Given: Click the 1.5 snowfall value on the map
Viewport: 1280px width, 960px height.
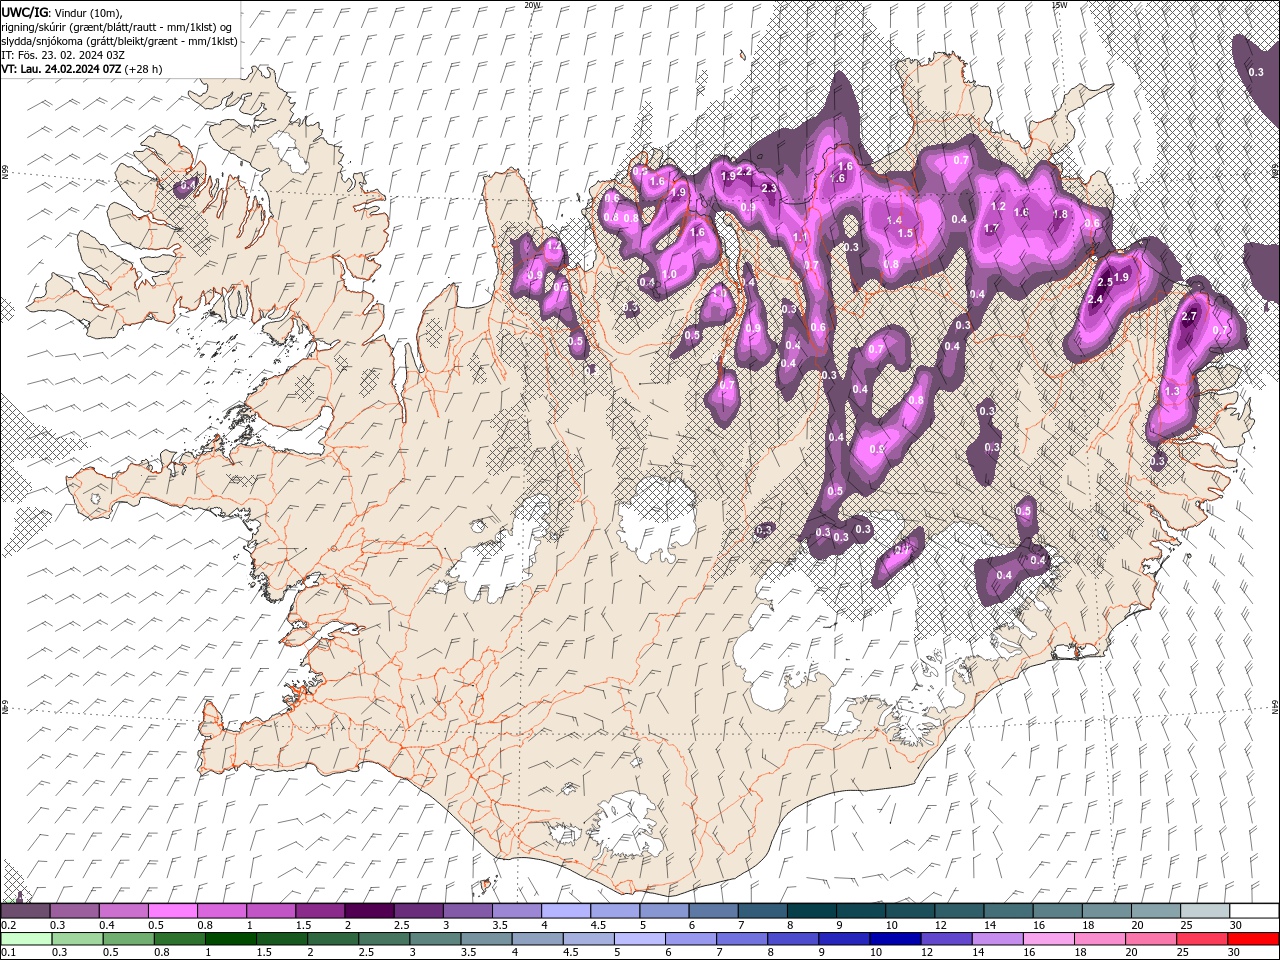Looking at the screenshot, I should coord(906,232).
